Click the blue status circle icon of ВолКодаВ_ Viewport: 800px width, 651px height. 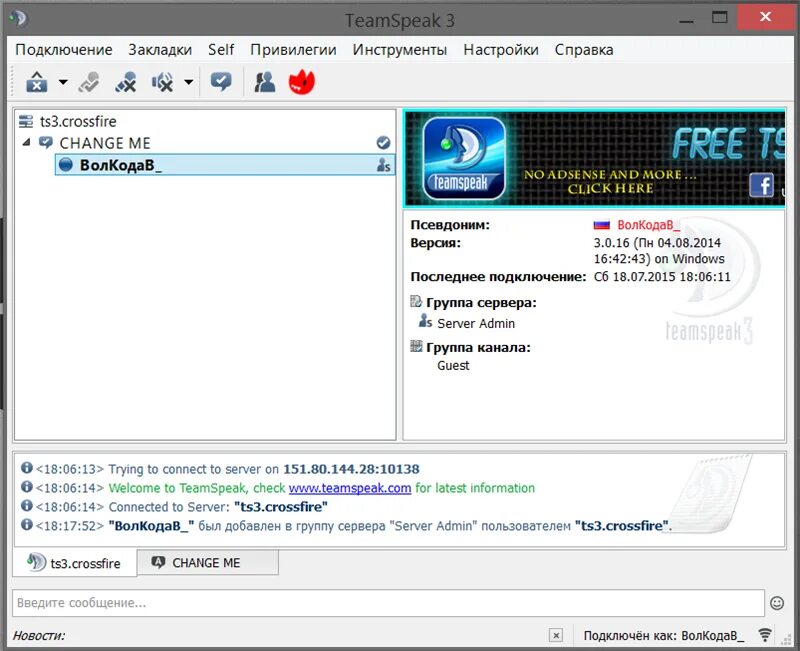click(66, 164)
